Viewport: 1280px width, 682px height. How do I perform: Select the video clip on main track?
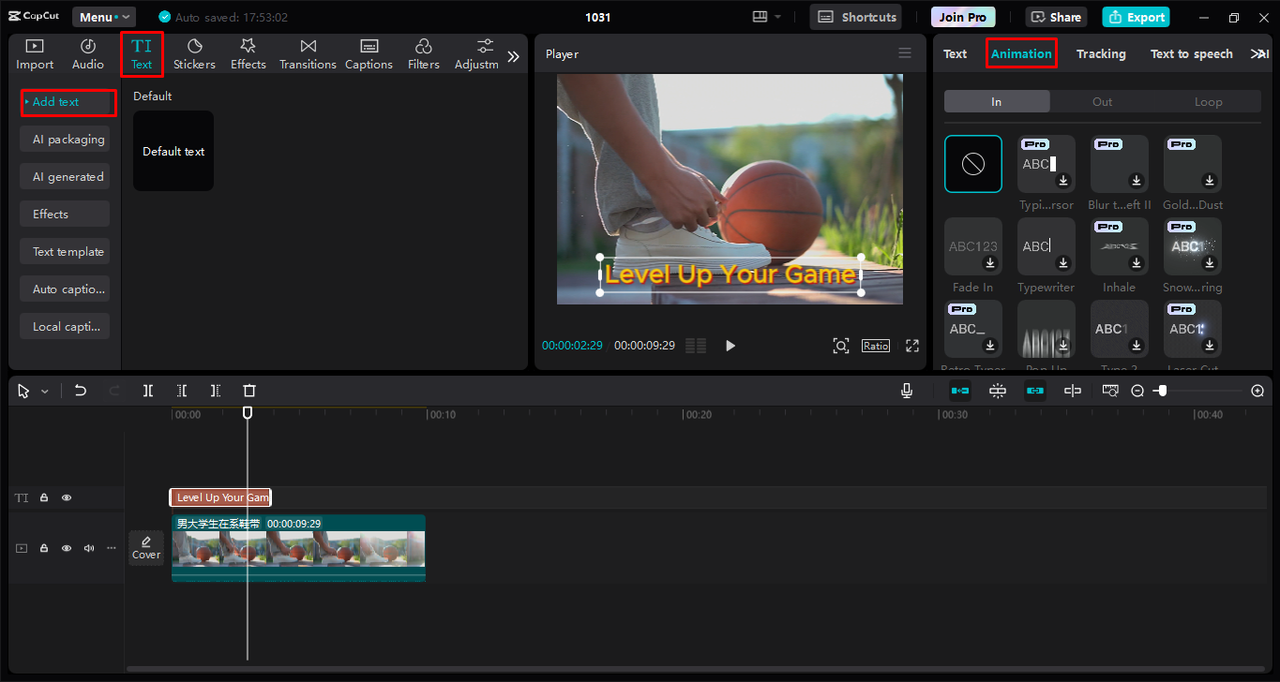[298, 548]
